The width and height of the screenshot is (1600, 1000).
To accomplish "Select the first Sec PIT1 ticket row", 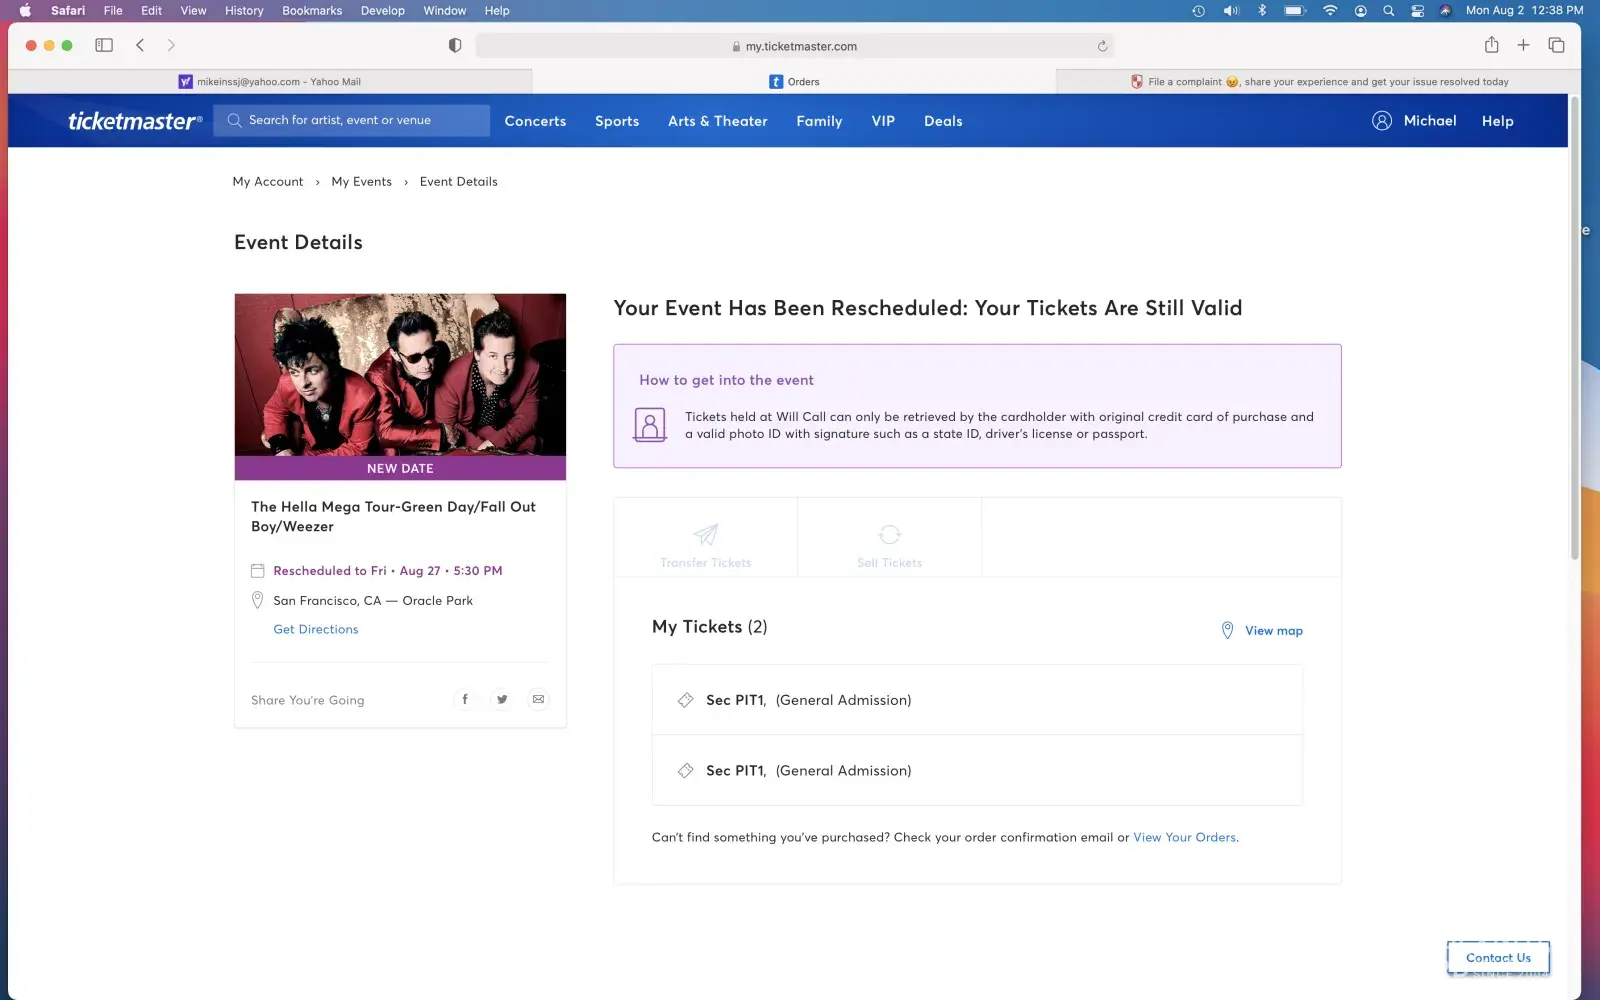I will (976, 700).
